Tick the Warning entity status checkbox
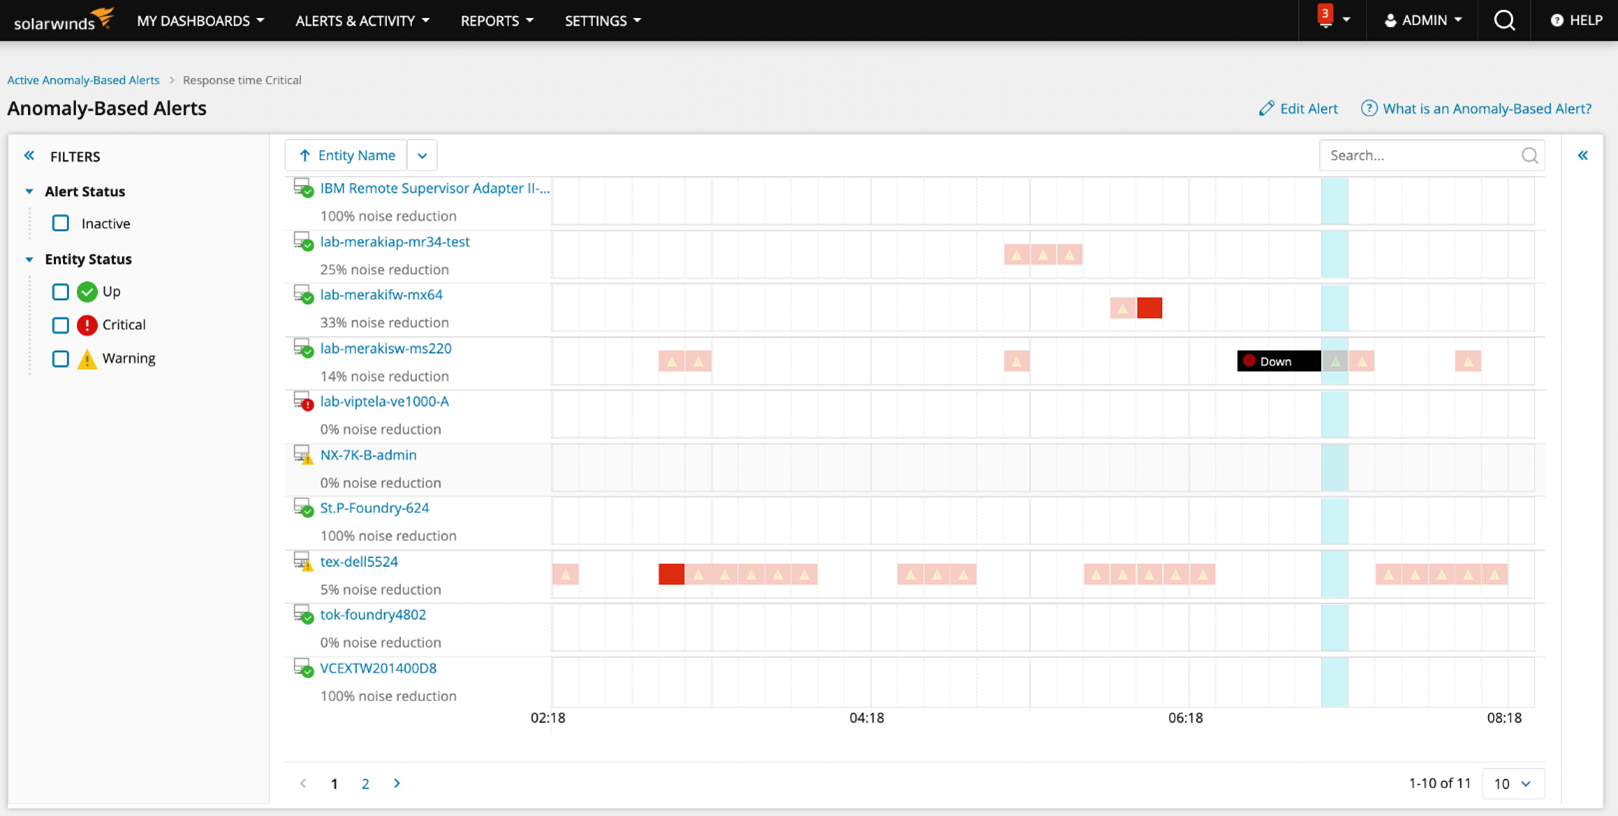Screen dimensions: 1618x816 tap(61, 358)
